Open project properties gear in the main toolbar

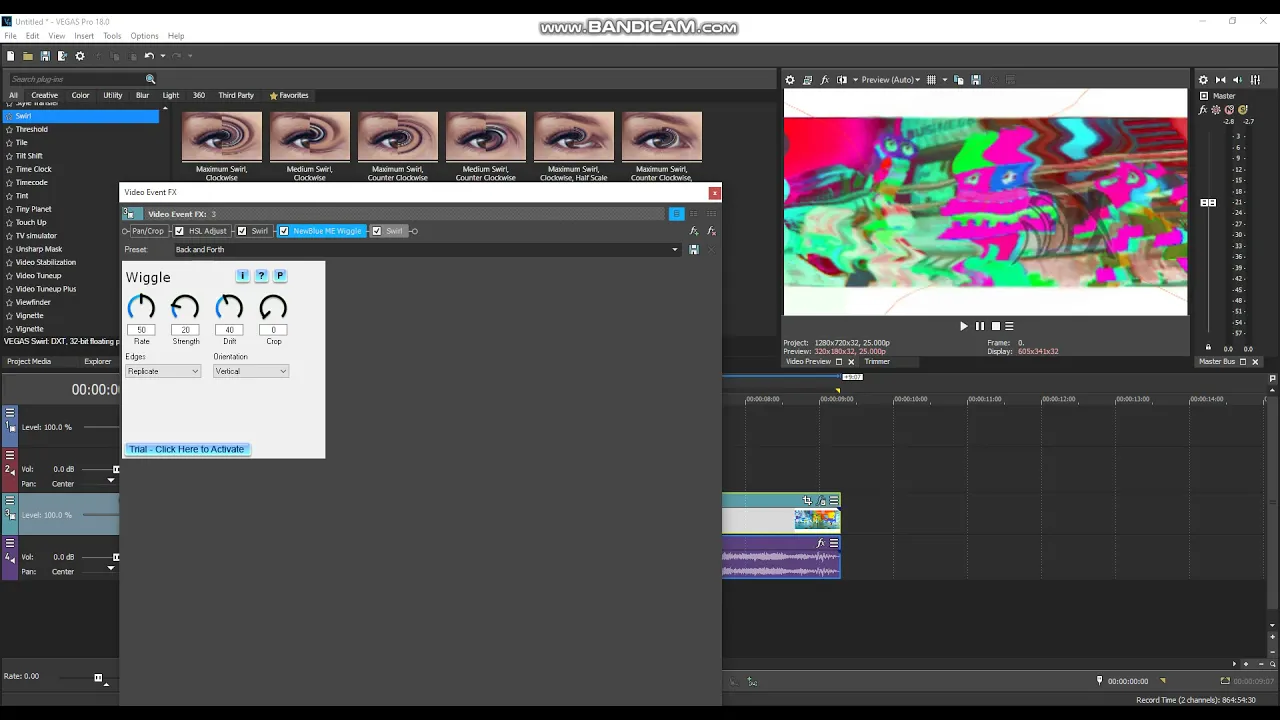(x=80, y=56)
